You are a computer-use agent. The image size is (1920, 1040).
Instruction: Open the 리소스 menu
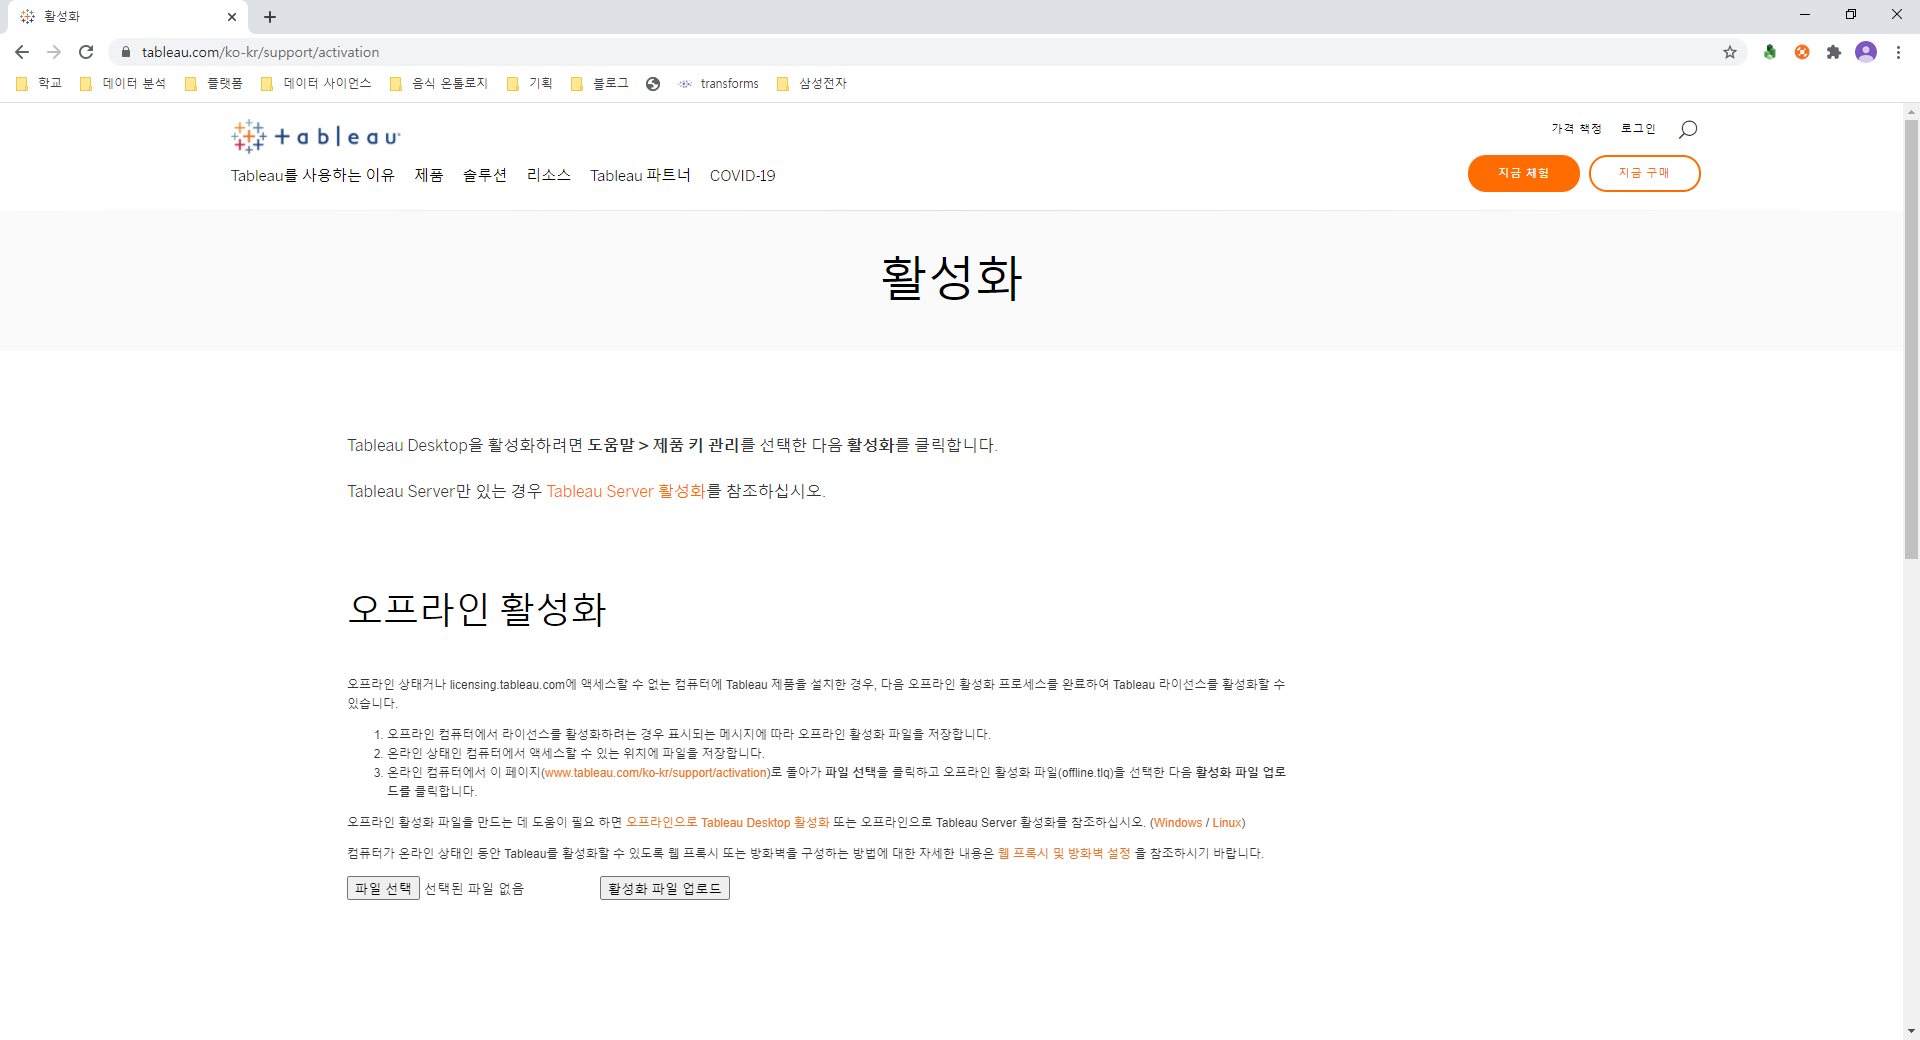coord(549,175)
